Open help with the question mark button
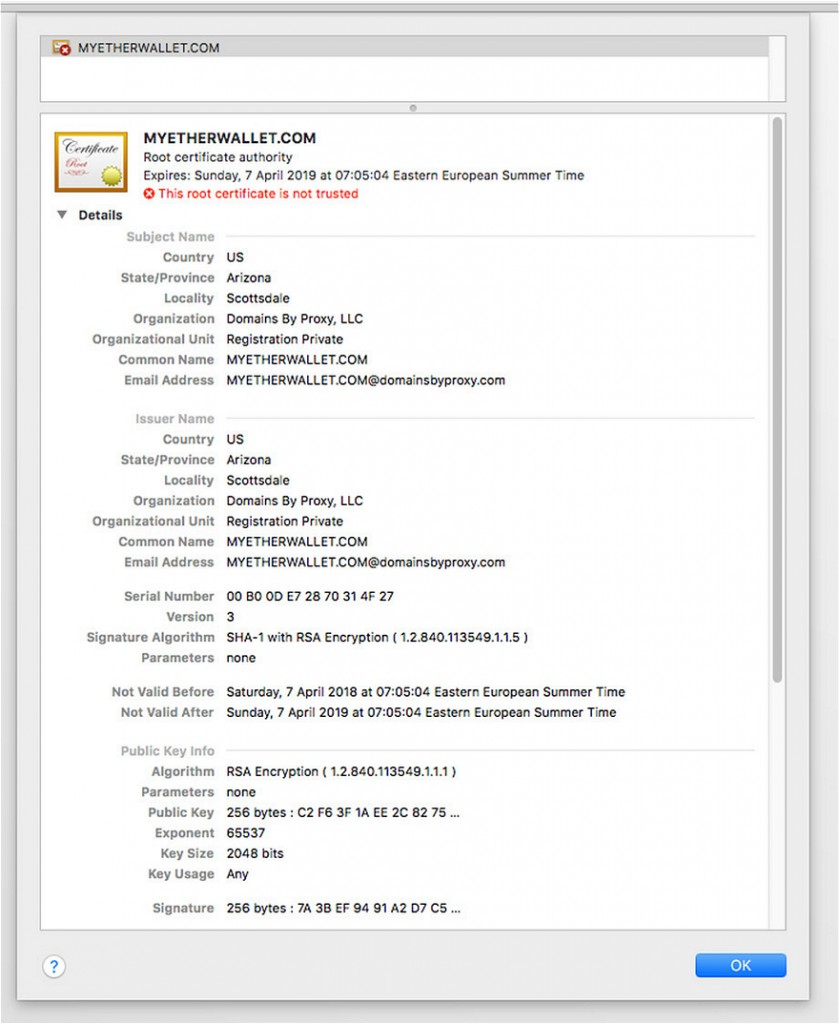The width and height of the screenshot is (839, 1024). coord(54,966)
